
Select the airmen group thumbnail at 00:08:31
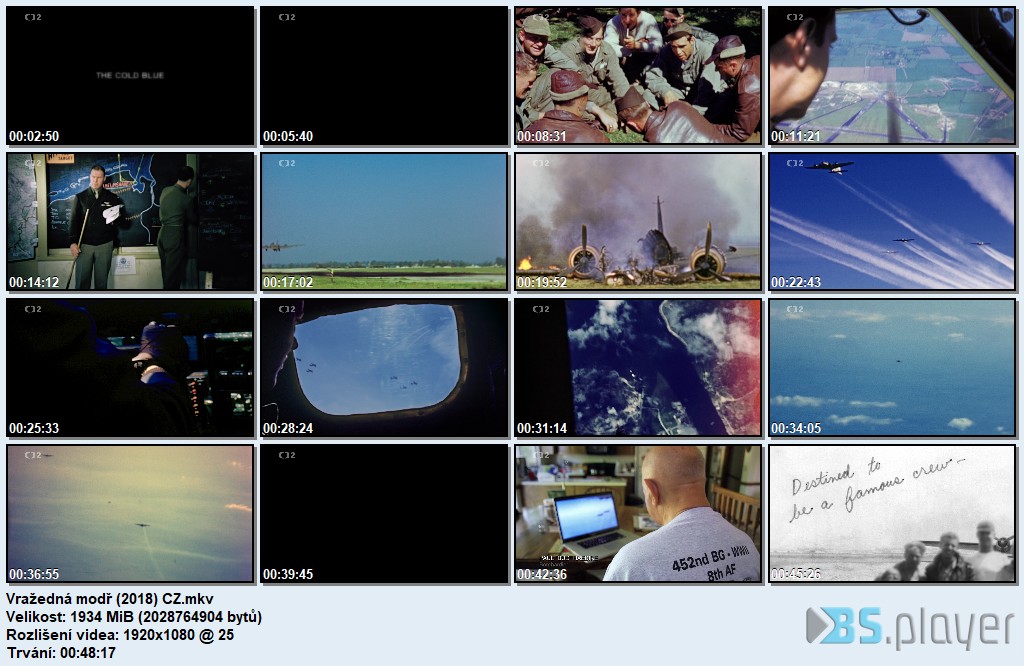click(638, 76)
